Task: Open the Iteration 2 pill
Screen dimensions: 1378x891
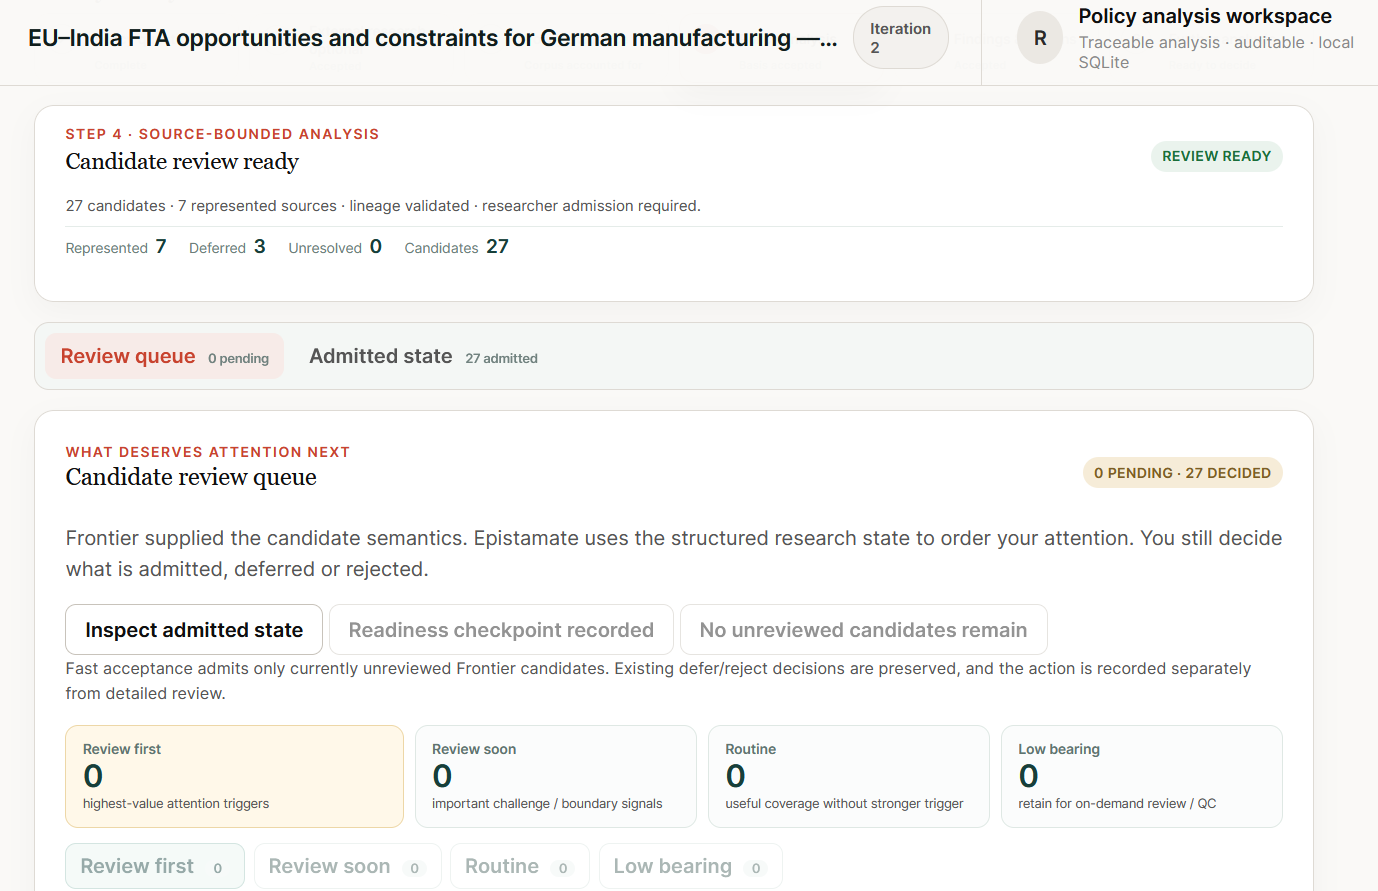Action: [x=900, y=38]
